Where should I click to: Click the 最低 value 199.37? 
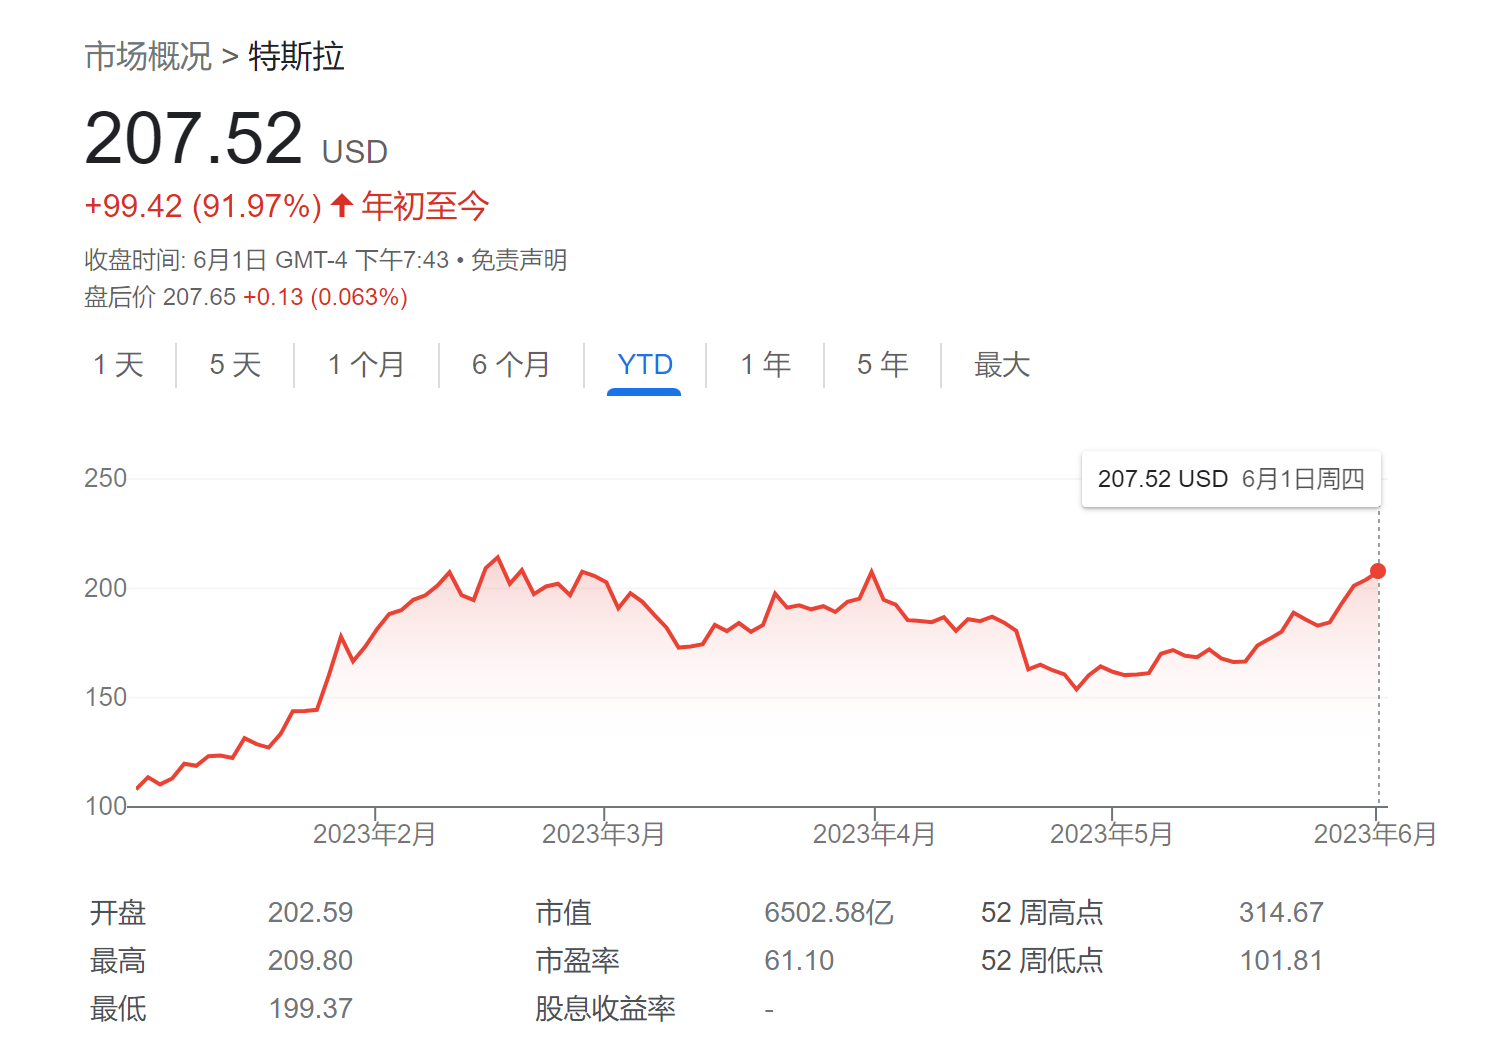pyautogui.click(x=310, y=1008)
